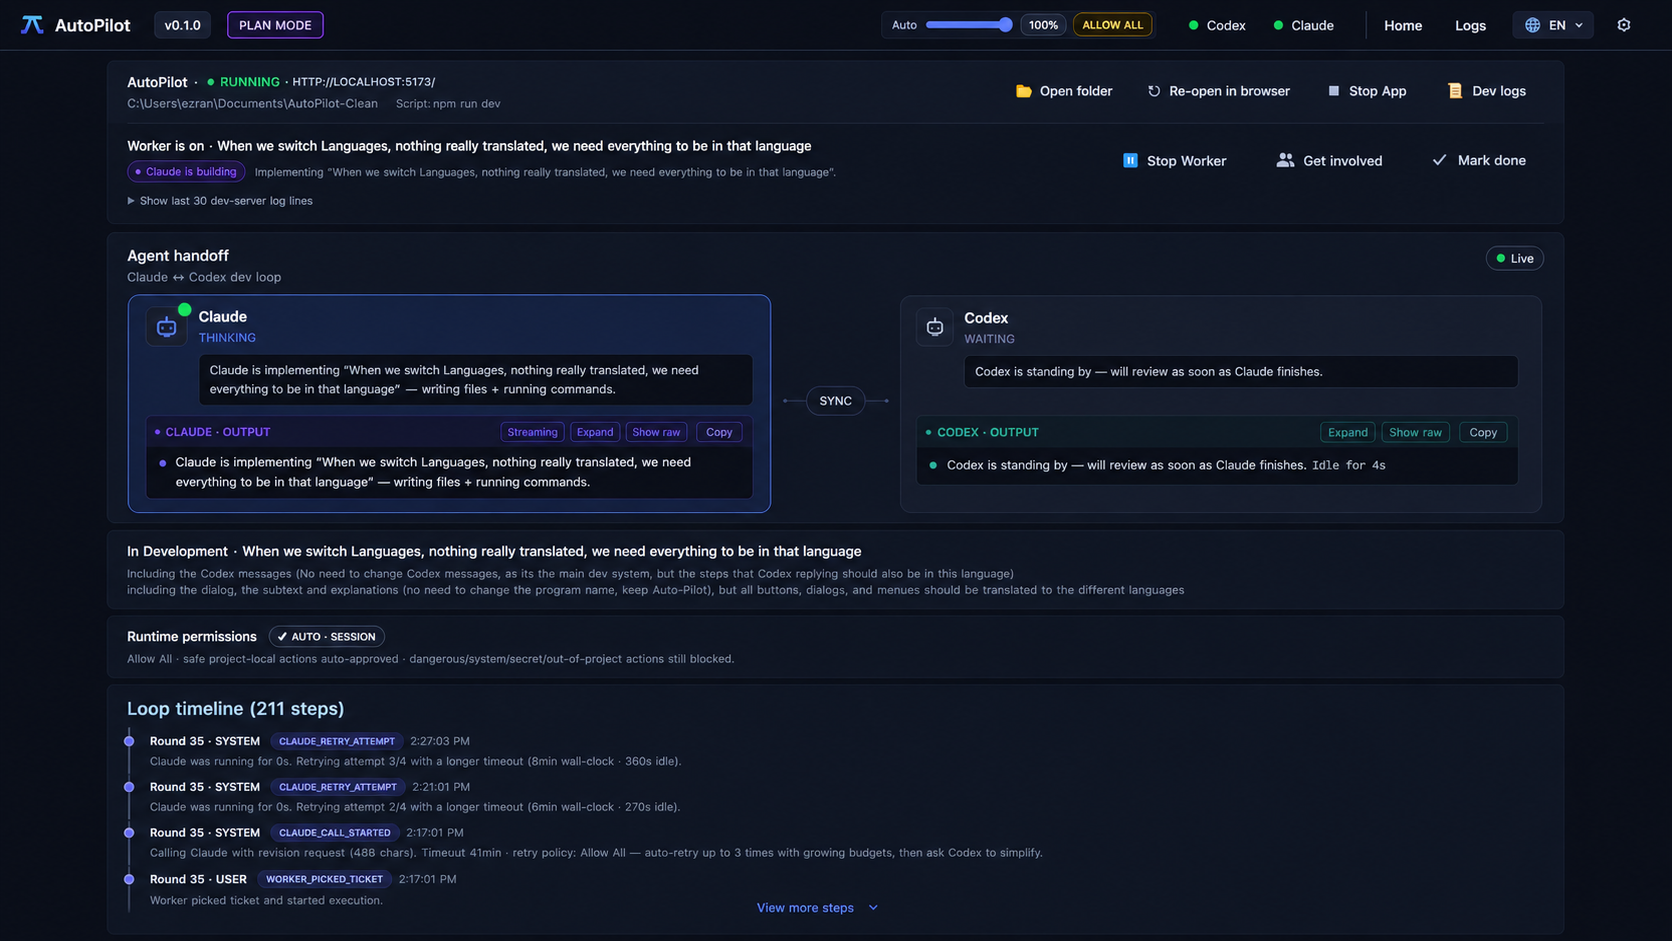Click the Codex robot avatar icon
The width and height of the screenshot is (1672, 941).
935,327
